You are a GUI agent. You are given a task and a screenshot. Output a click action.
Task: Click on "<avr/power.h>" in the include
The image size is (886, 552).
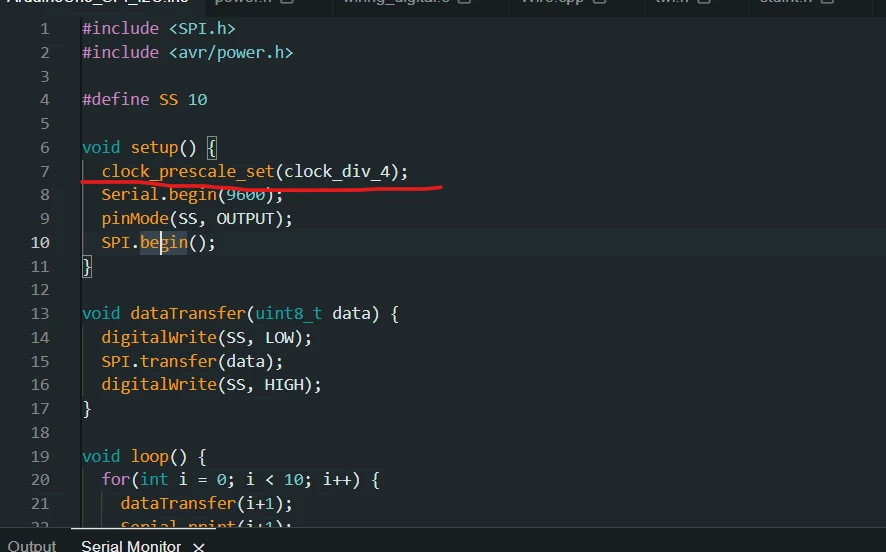231,53
